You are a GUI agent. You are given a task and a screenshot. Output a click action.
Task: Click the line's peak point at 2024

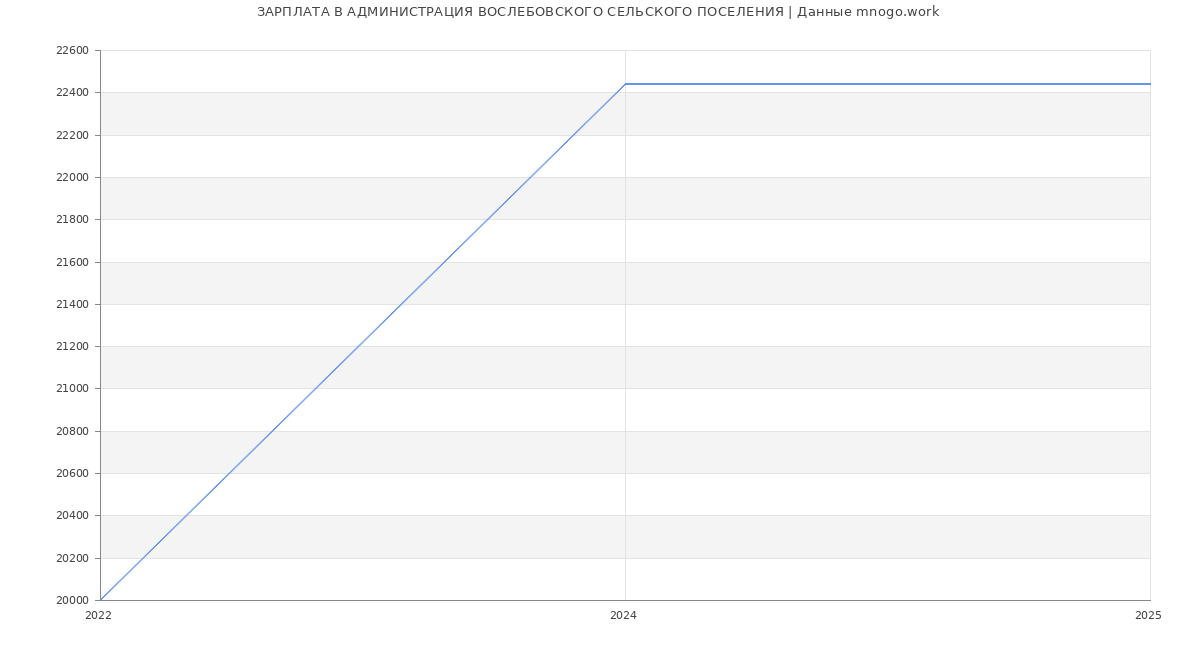[x=625, y=84]
